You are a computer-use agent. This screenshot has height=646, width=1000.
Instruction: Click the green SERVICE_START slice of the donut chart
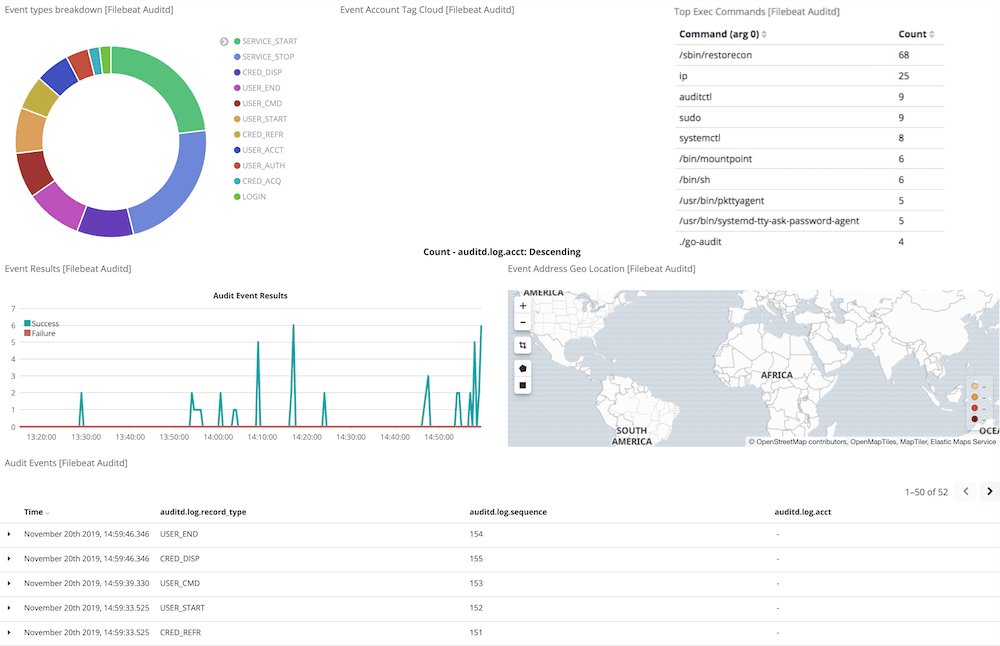pos(180,90)
